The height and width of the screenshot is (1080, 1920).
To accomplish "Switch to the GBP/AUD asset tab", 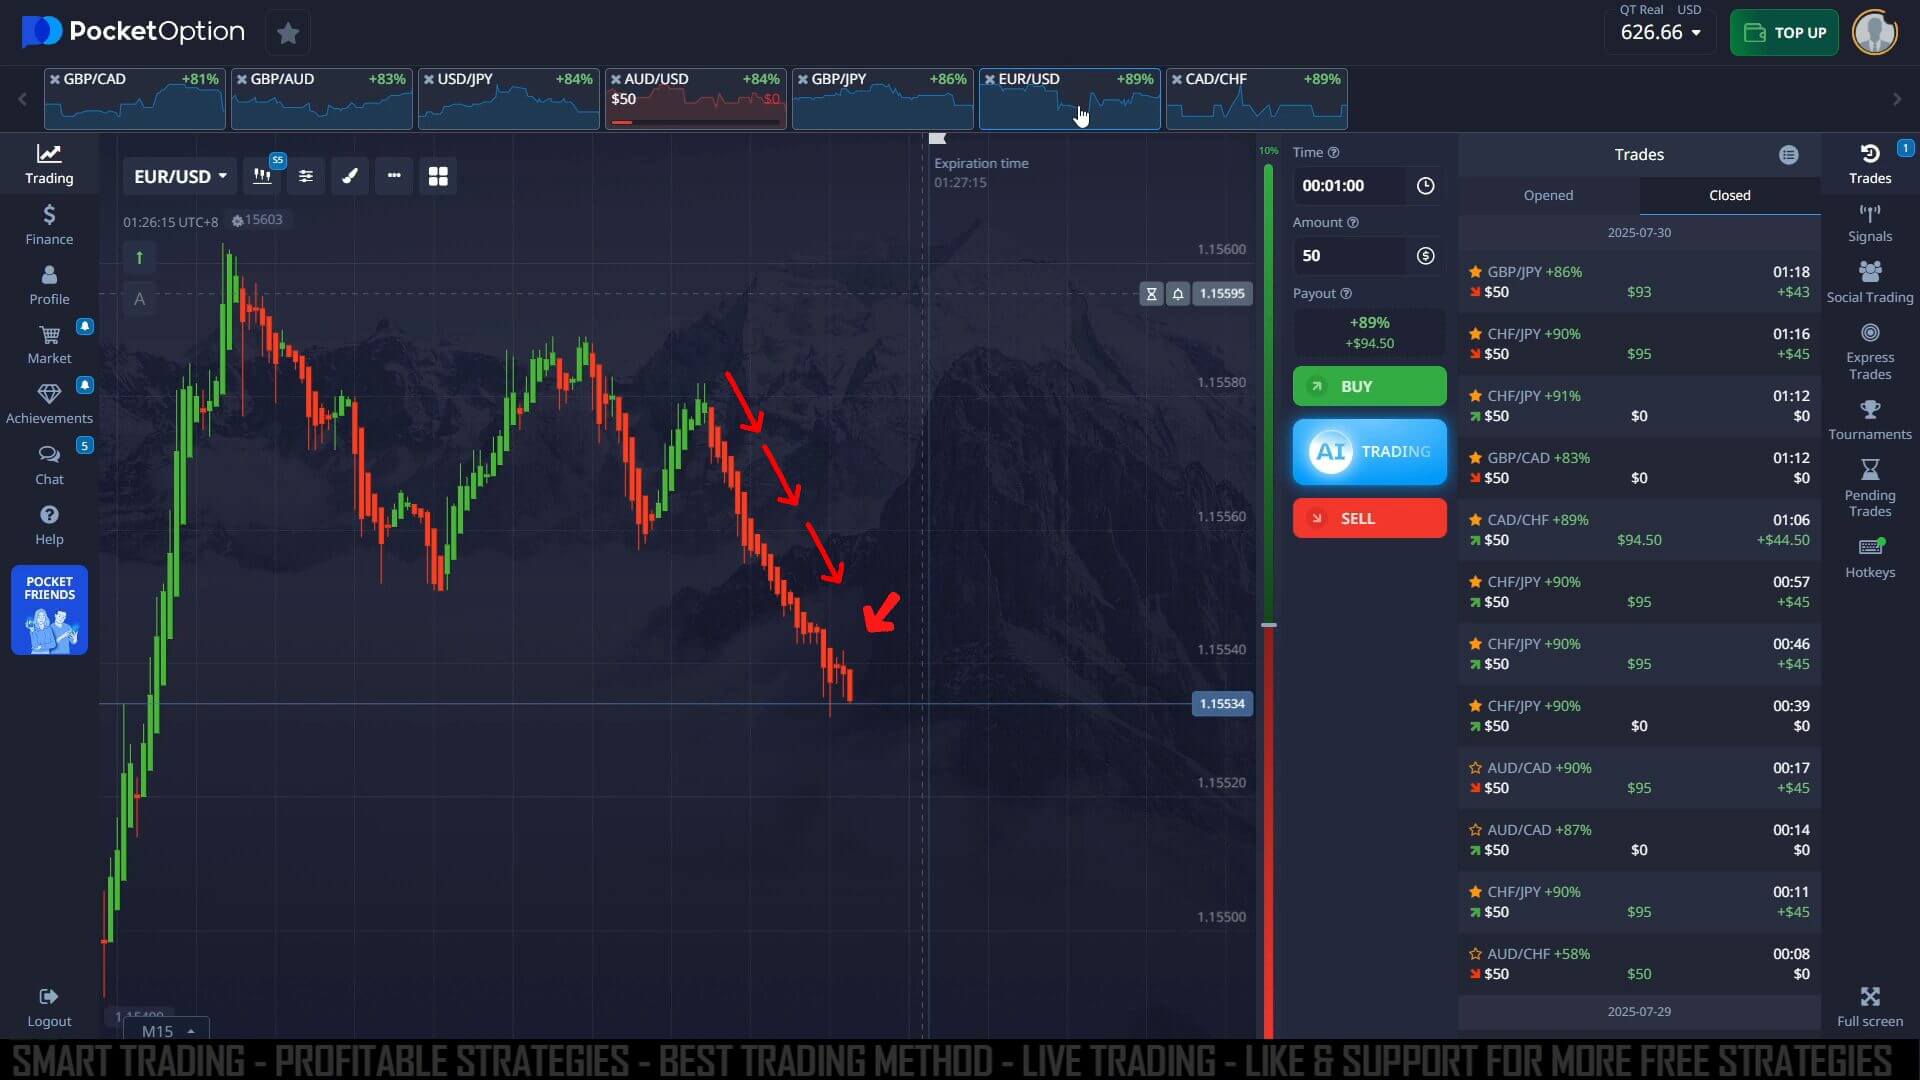I will pos(322,99).
